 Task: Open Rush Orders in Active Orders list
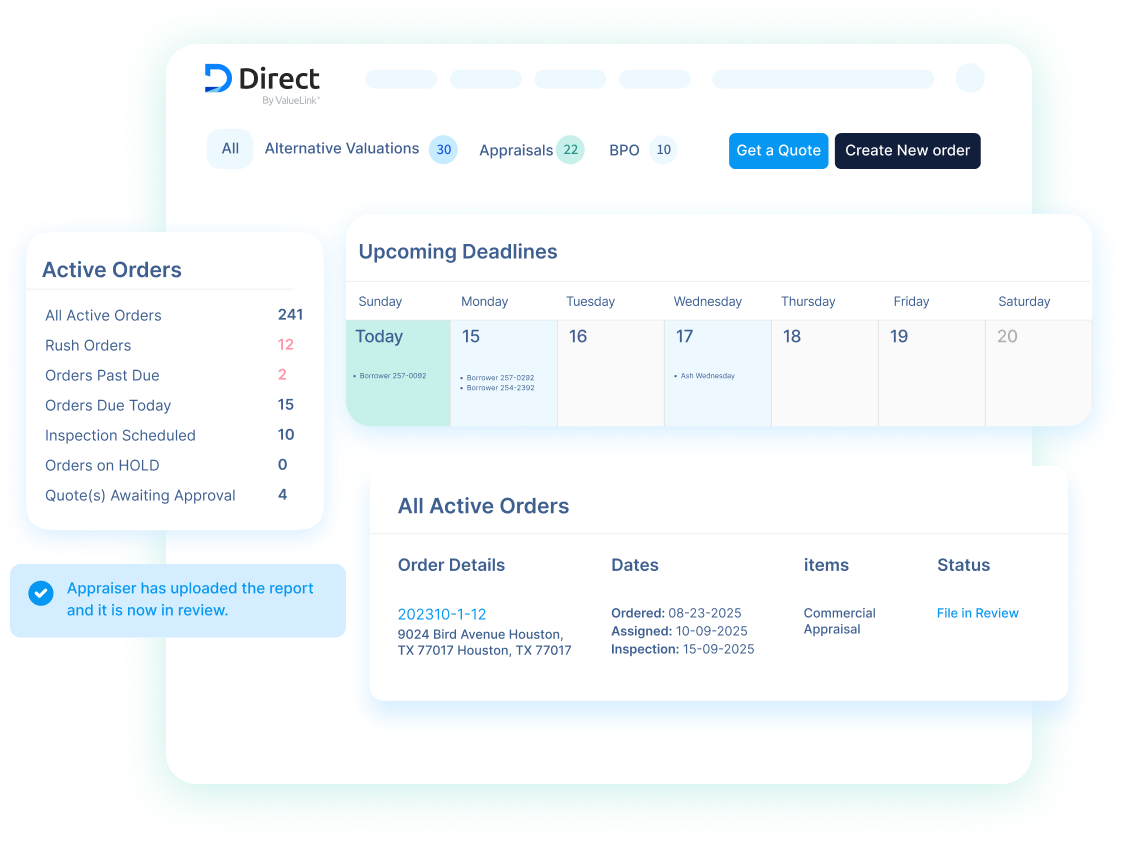pos(88,345)
